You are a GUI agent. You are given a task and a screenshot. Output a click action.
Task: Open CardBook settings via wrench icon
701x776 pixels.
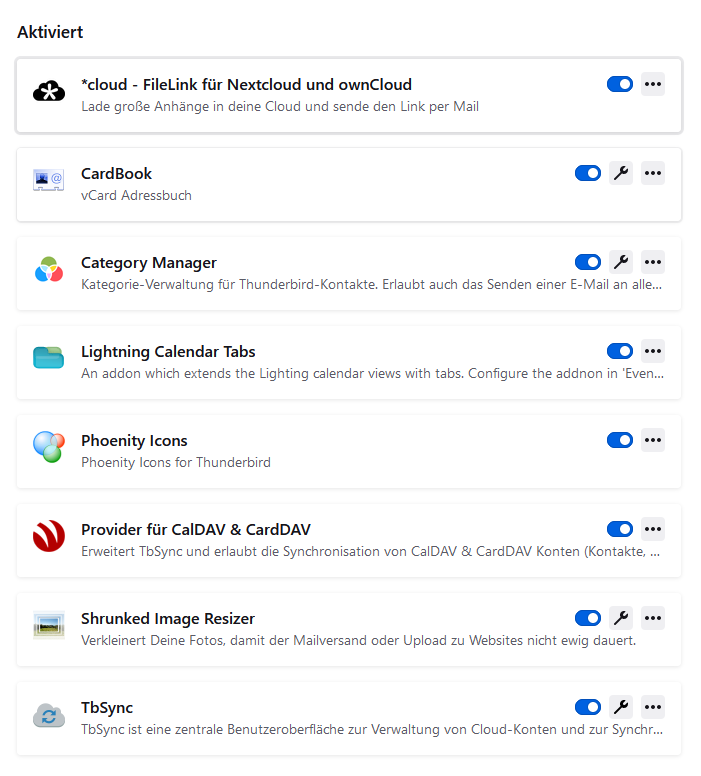click(x=621, y=173)
